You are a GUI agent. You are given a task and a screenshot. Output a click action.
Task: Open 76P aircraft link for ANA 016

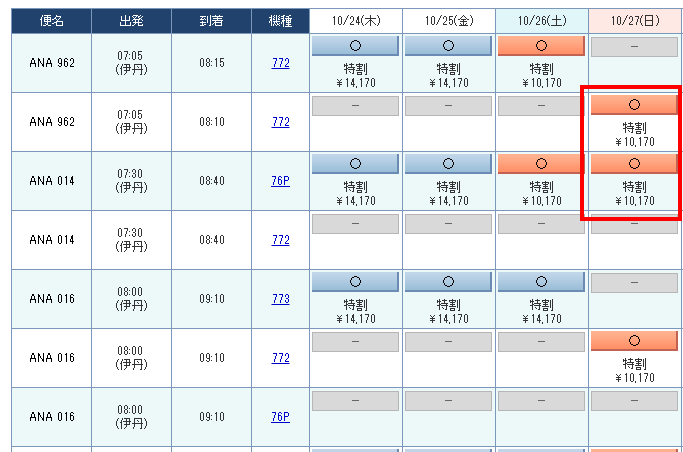(281, 417)
